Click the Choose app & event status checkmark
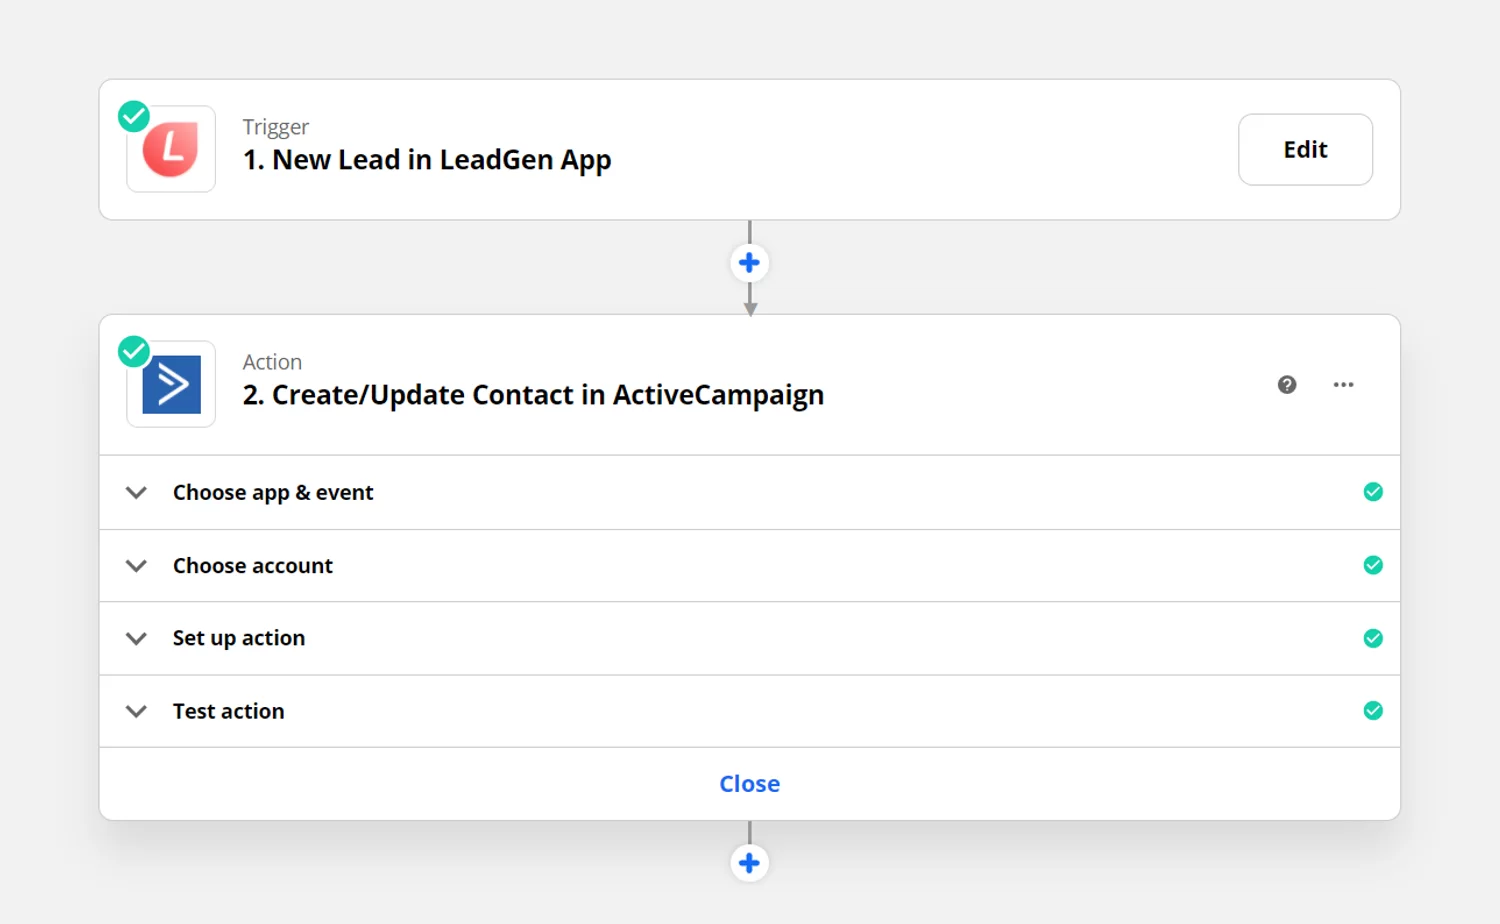 point(1373,492)
